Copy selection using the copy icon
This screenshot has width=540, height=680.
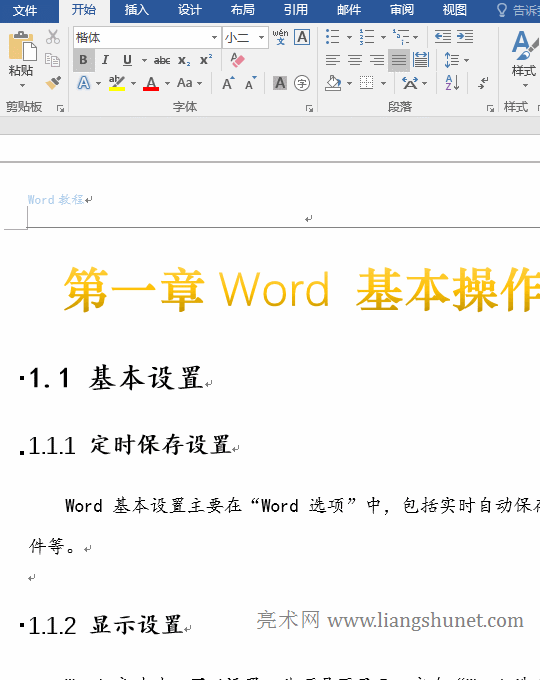(53, 60)
